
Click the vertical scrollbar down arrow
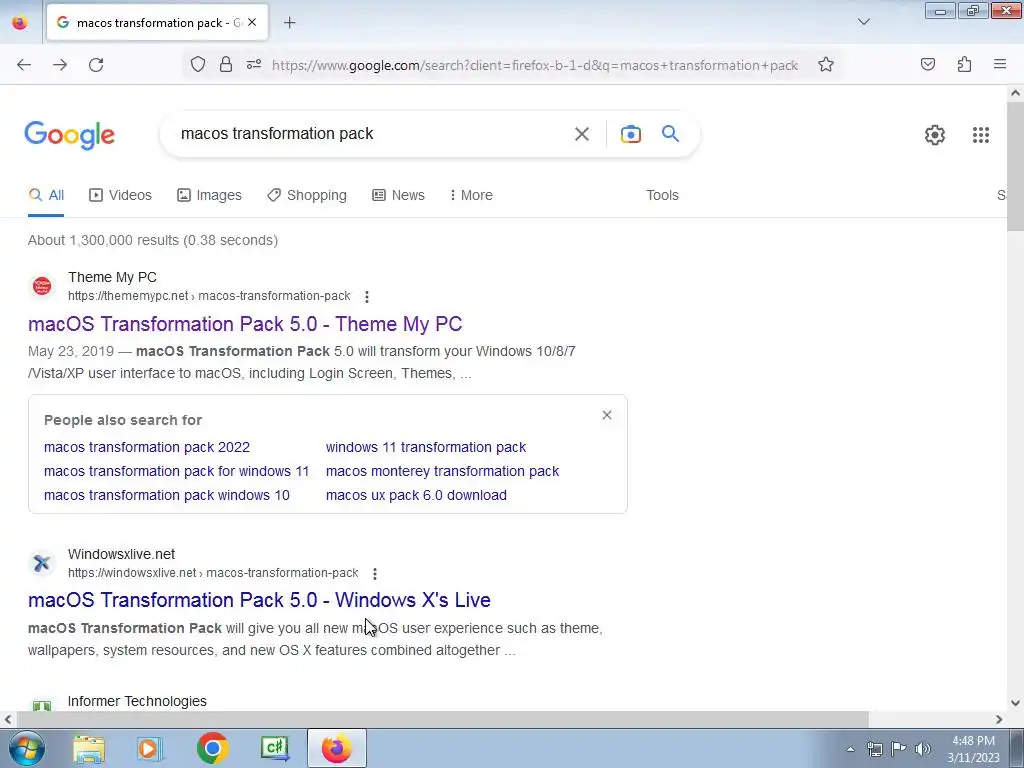click(x=1015, y=703)
